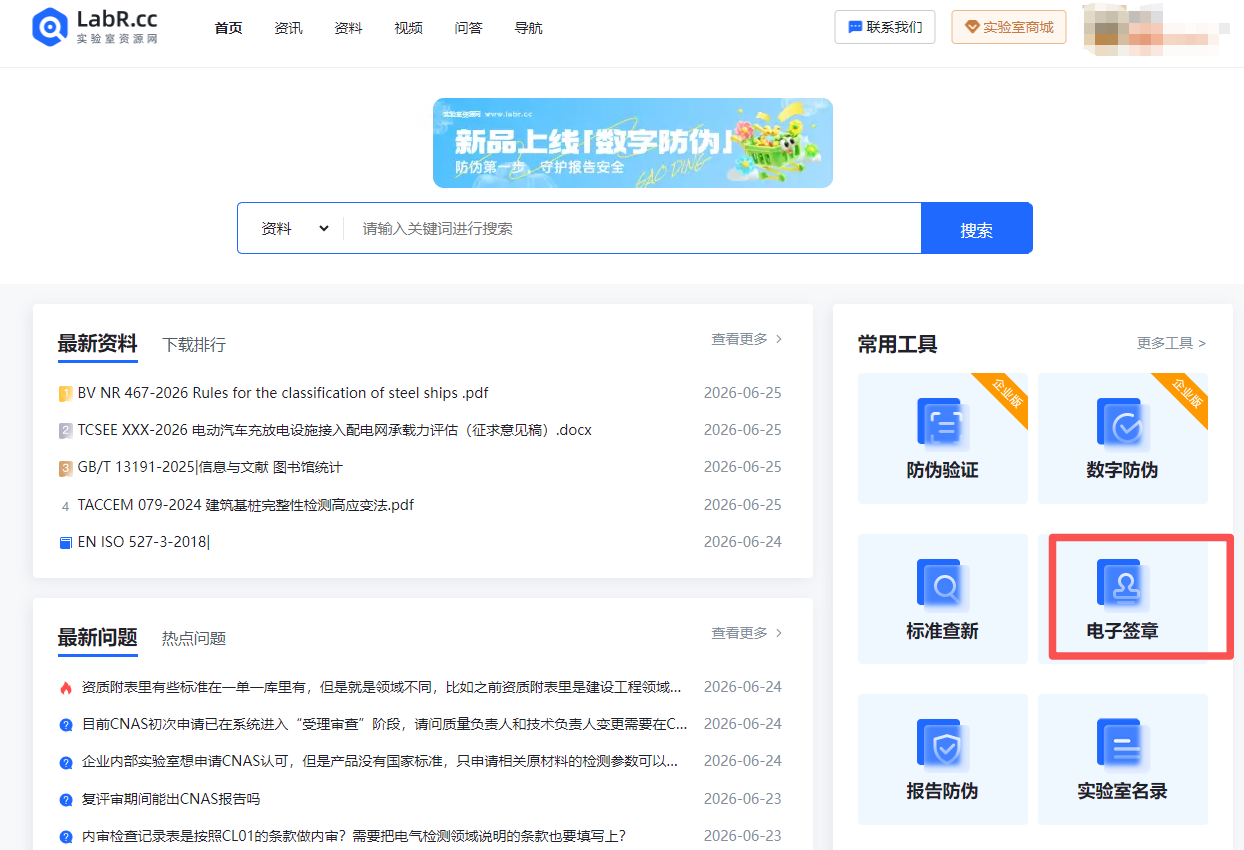Image resolution: width=1244 pixels, height=850 pixels.
Task: Open question 复评审期间能出CNAS报告吗
Action: [171, 799]
